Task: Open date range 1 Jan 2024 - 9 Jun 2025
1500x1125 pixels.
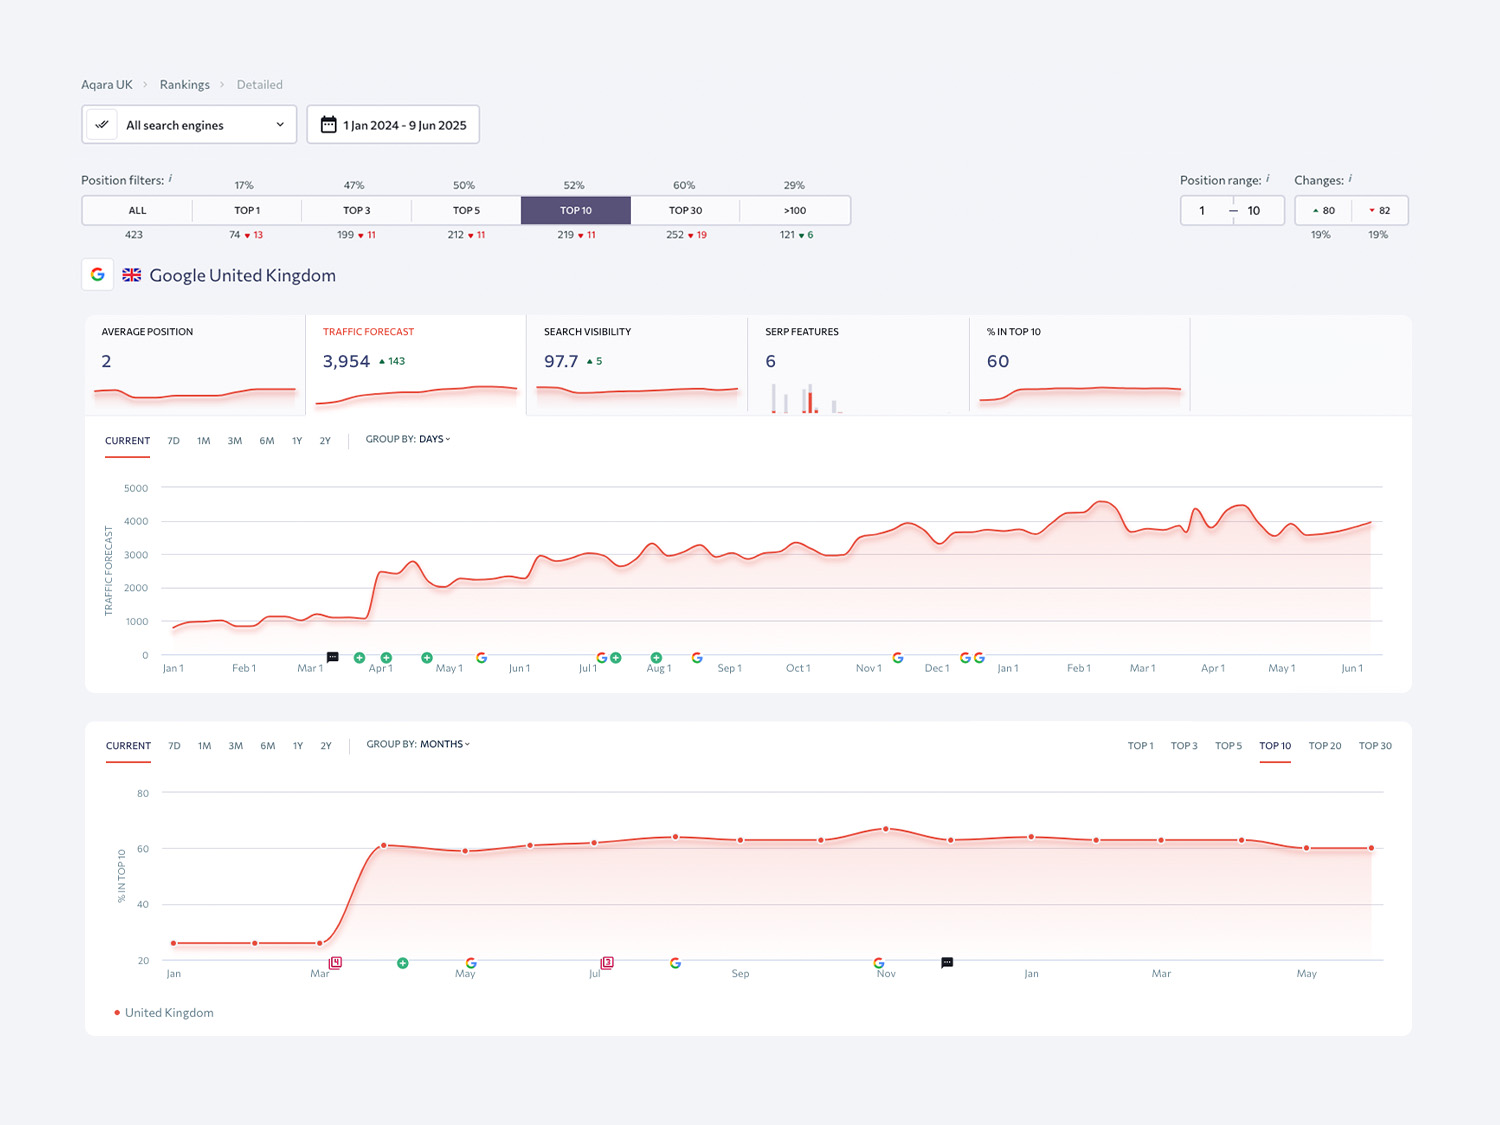Action: pyautogui.click(x=393, y=125)
